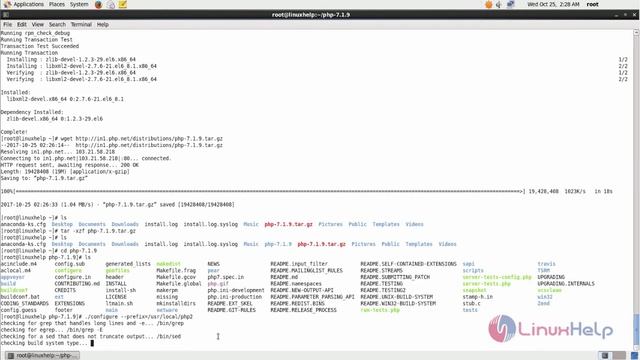This screenshot has width=640, height=360.
Task: Switch to the second workspace in the switcher
Action: click(619, 356)
